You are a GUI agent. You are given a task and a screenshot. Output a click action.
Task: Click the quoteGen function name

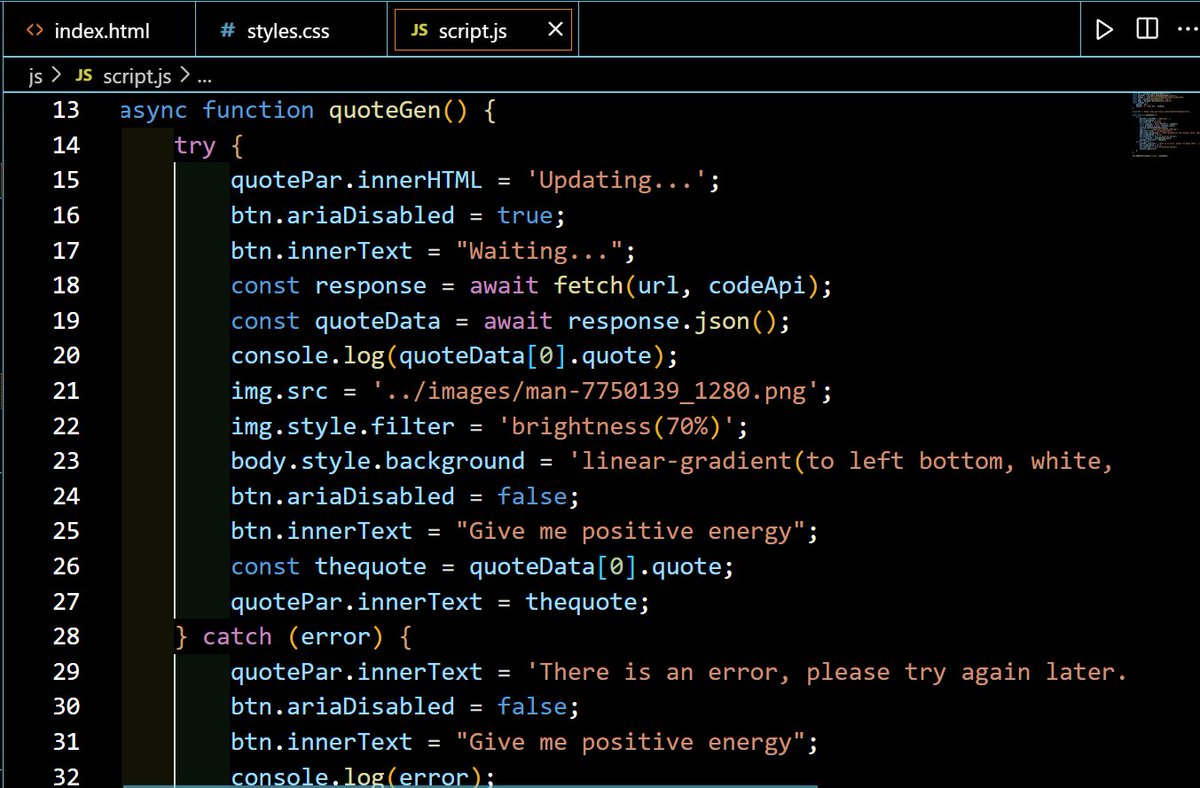pyautogui.click(x=384, y=110)
